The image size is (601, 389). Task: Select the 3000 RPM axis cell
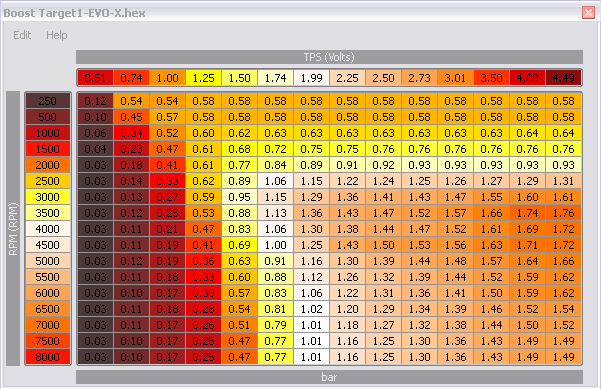point(48,197)
